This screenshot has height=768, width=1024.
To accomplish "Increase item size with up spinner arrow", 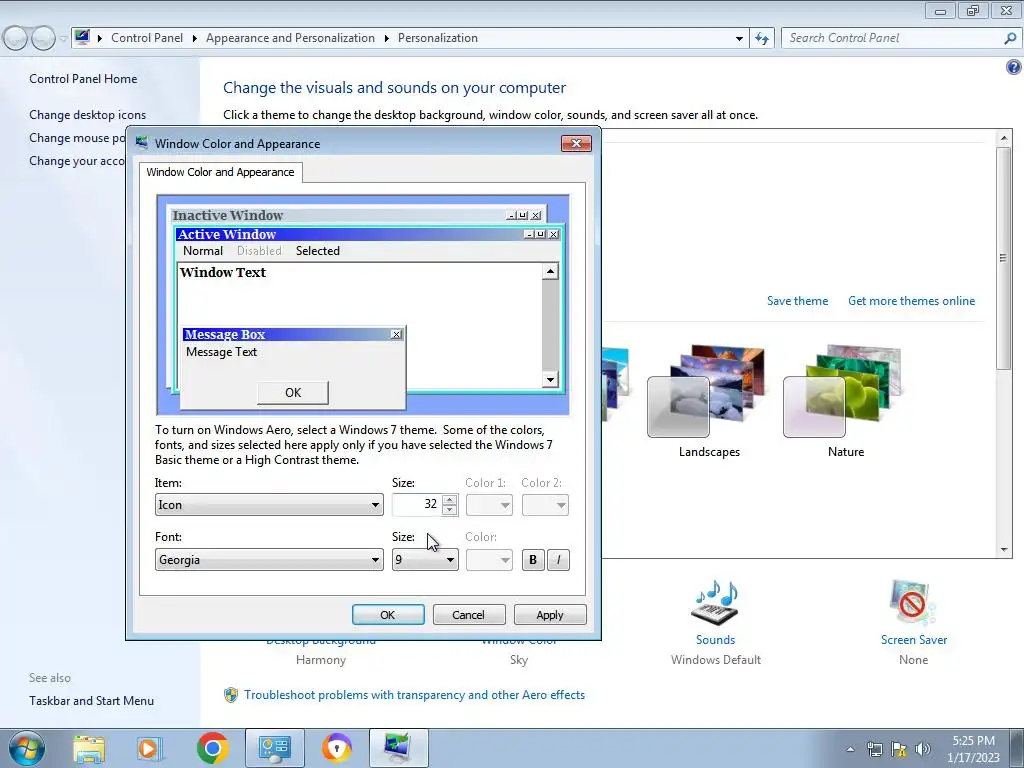I will tap(449, 500).
